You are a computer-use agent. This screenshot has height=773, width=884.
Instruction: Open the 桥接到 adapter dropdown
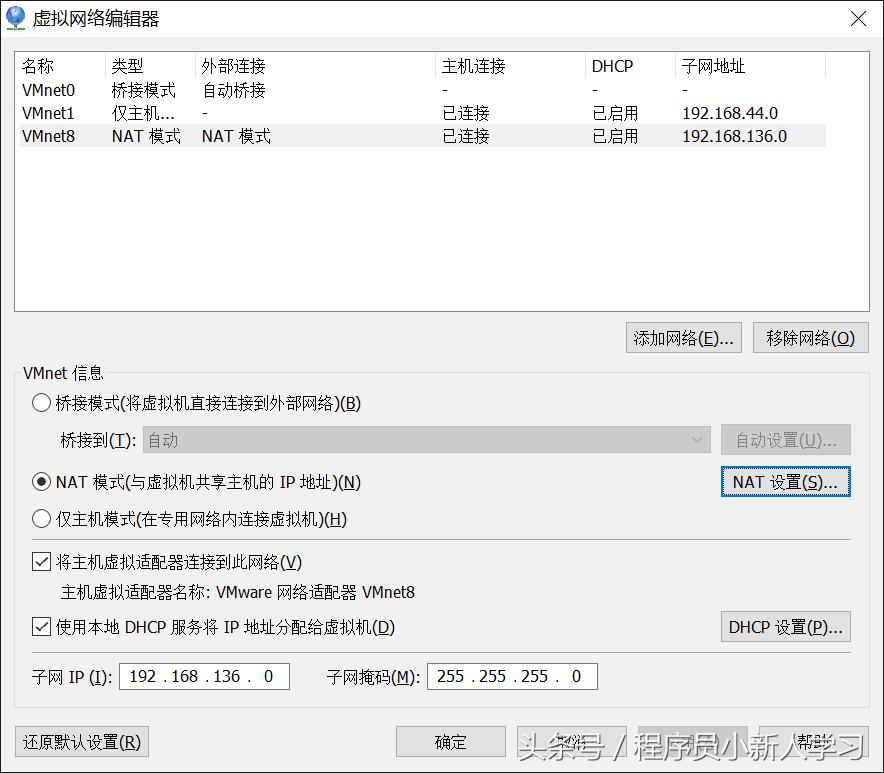click(699, 439)
